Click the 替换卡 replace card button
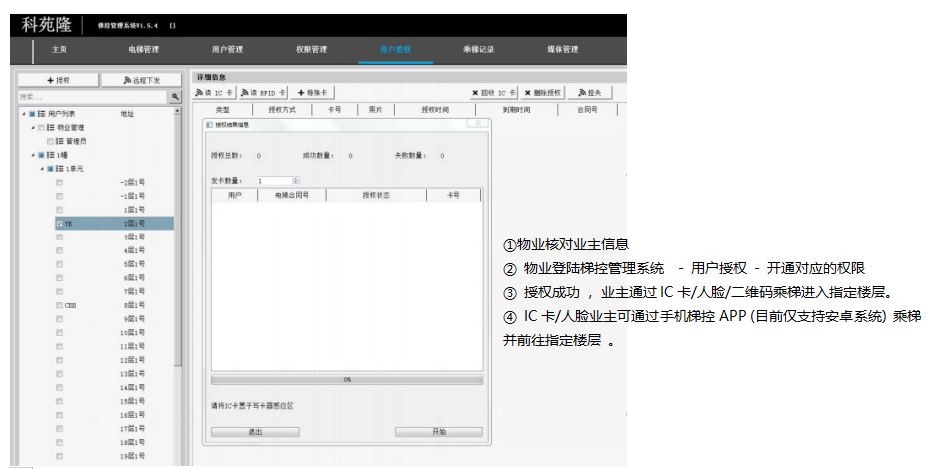Image resolution: width=938 pixels, height=469 pixels. click(313, 93)
